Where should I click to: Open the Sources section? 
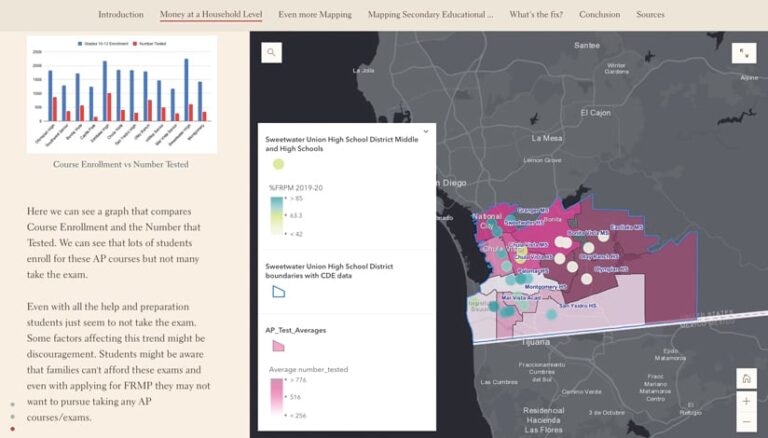[650, 15]
